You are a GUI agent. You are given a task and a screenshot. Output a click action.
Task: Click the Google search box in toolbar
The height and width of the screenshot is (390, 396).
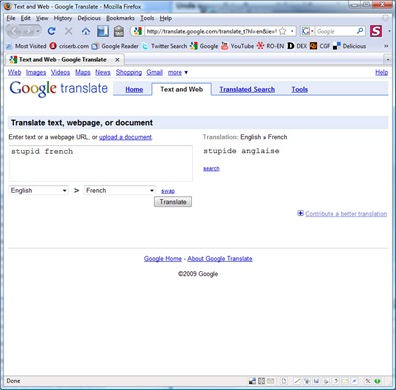[x=336, y=31]
